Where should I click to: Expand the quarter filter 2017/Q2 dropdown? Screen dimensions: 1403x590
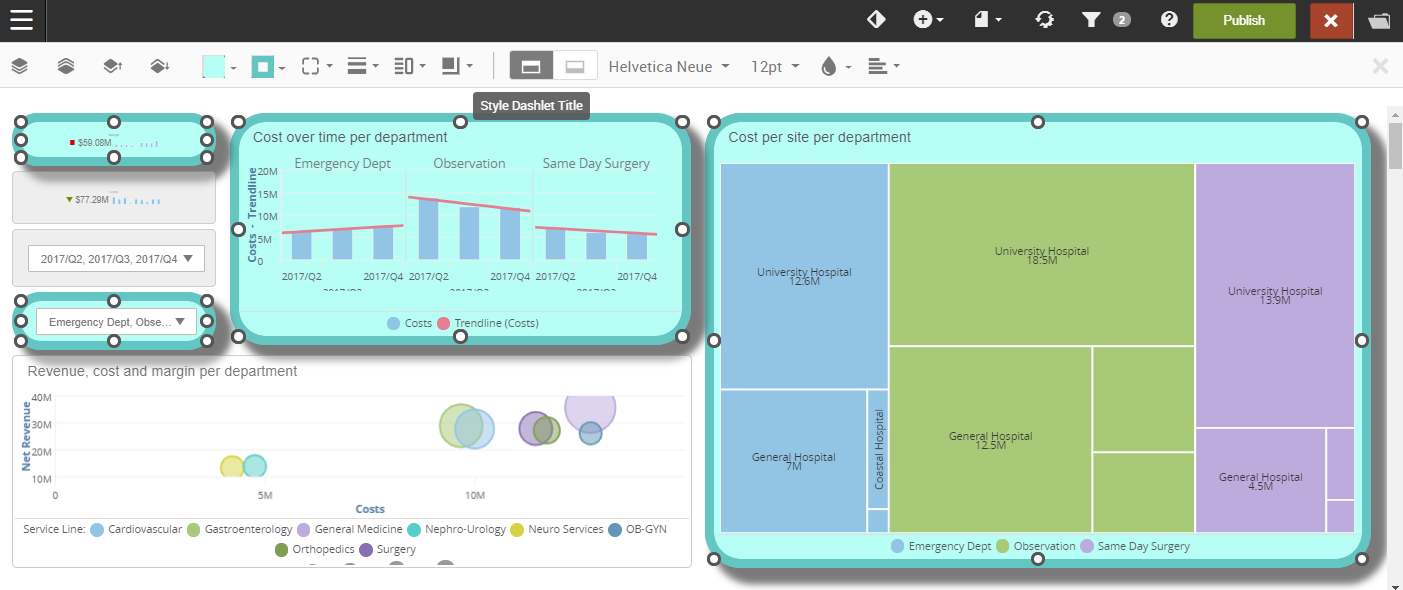tap(117, 259)
